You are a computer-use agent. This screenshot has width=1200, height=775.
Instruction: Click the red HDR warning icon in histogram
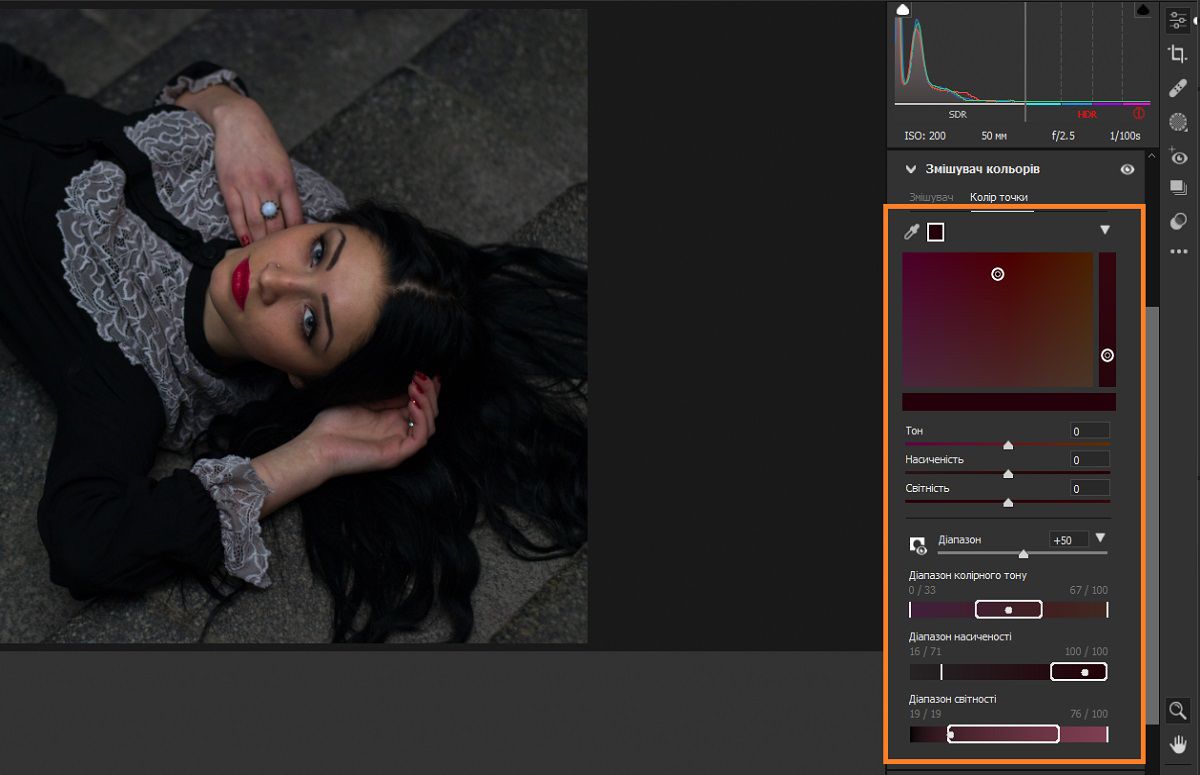coord(1138,114)
